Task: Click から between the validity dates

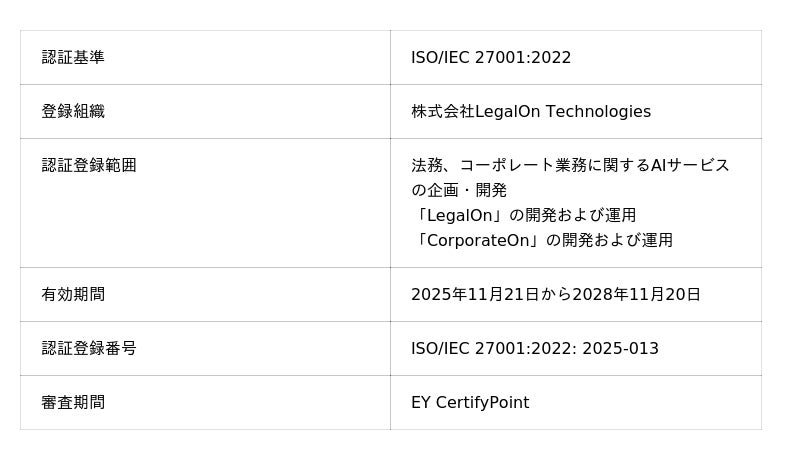Action: (555, 295)
